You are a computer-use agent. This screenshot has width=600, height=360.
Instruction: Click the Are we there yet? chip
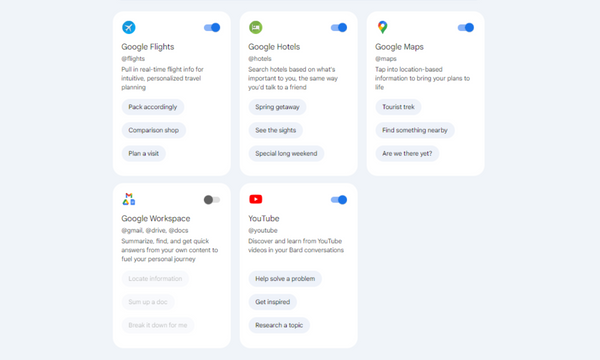point(407,153)
